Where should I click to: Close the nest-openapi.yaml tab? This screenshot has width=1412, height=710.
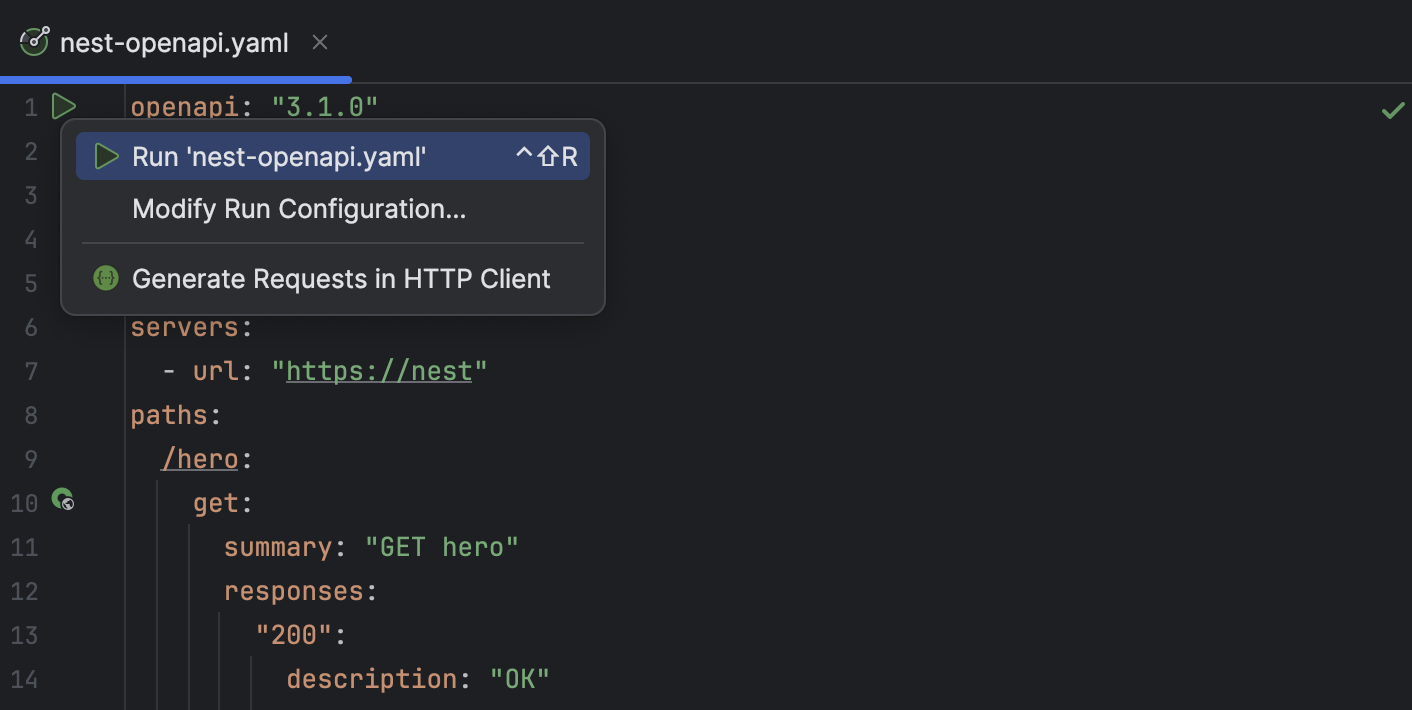click(319, 42)
